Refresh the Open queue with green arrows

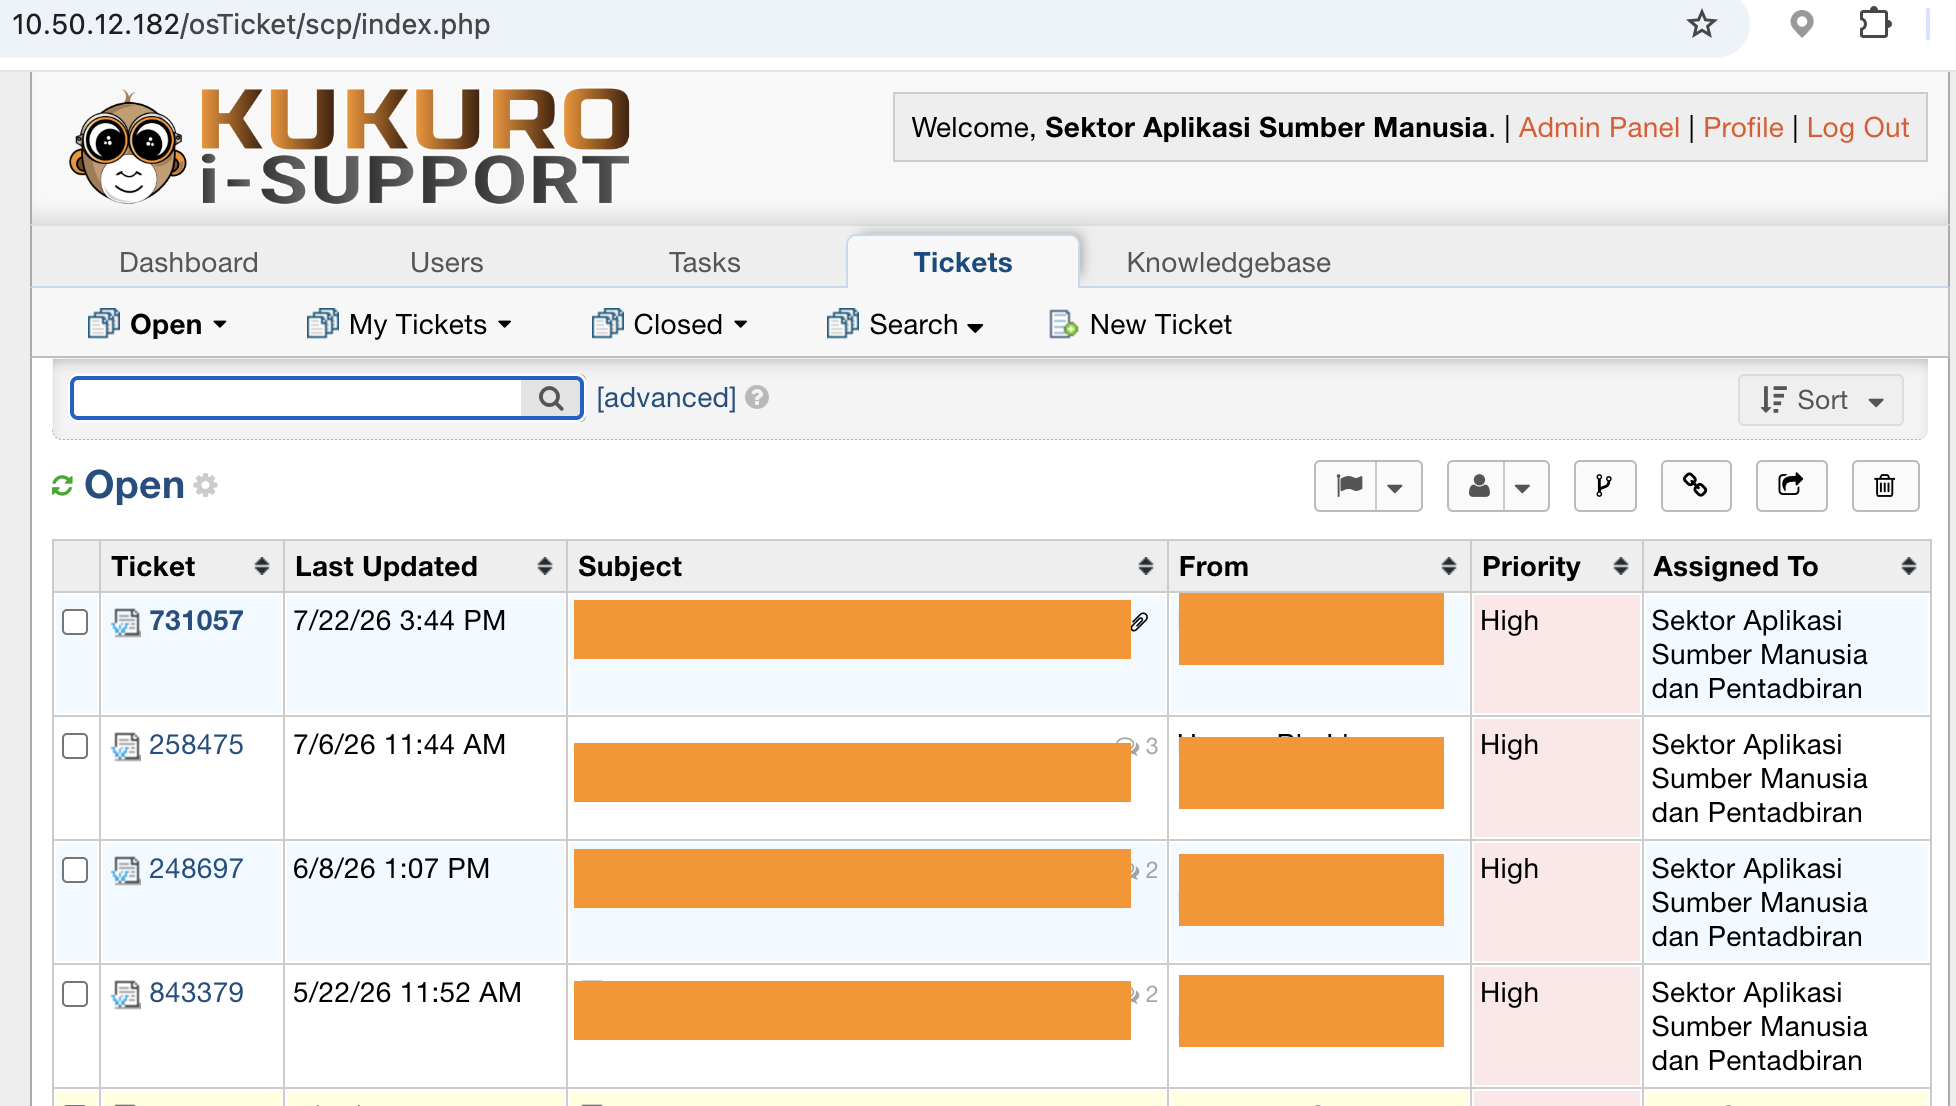pyautogui.click(x=63, y=486)
